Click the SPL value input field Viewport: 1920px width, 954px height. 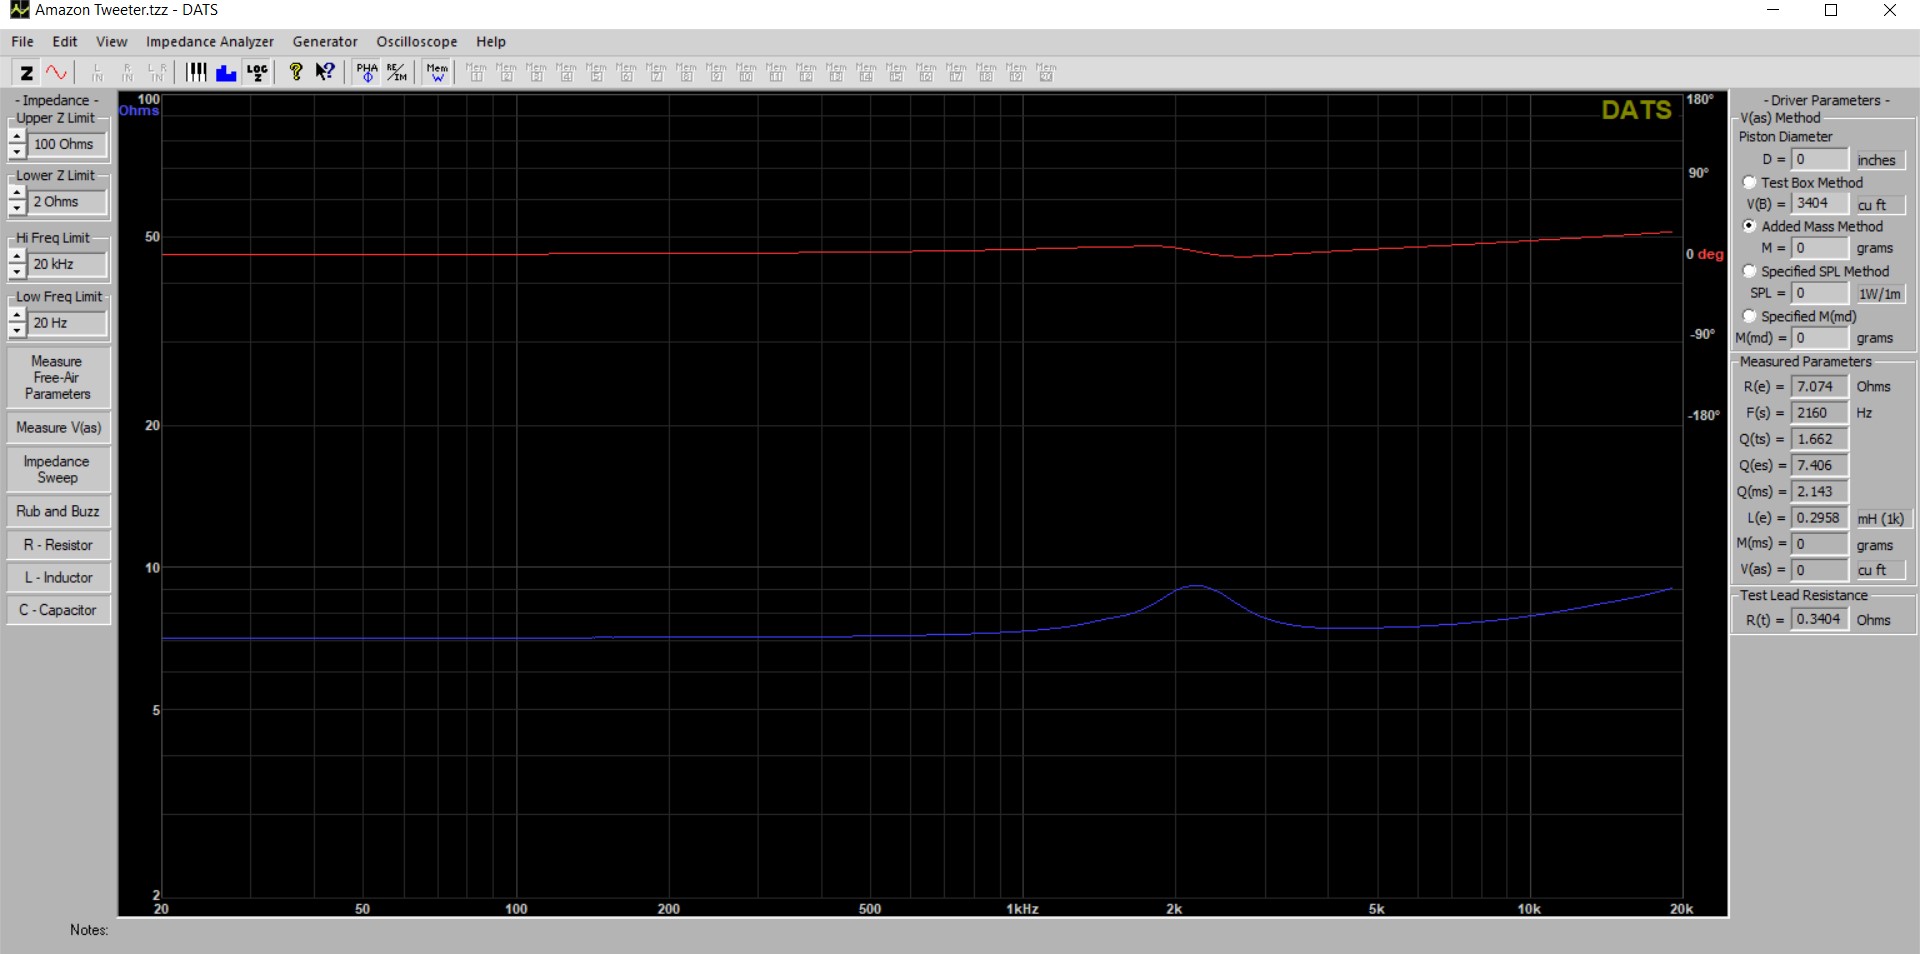point(1819,293)
